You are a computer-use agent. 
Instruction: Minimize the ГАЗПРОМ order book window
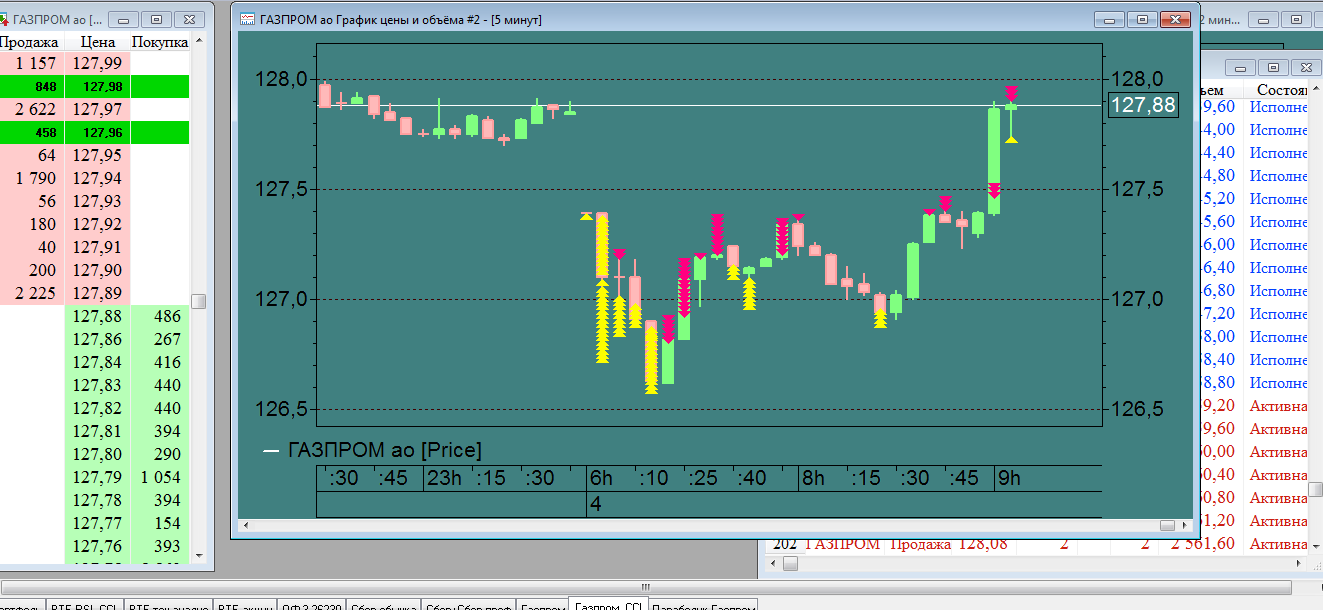click(x=123, y=19)
